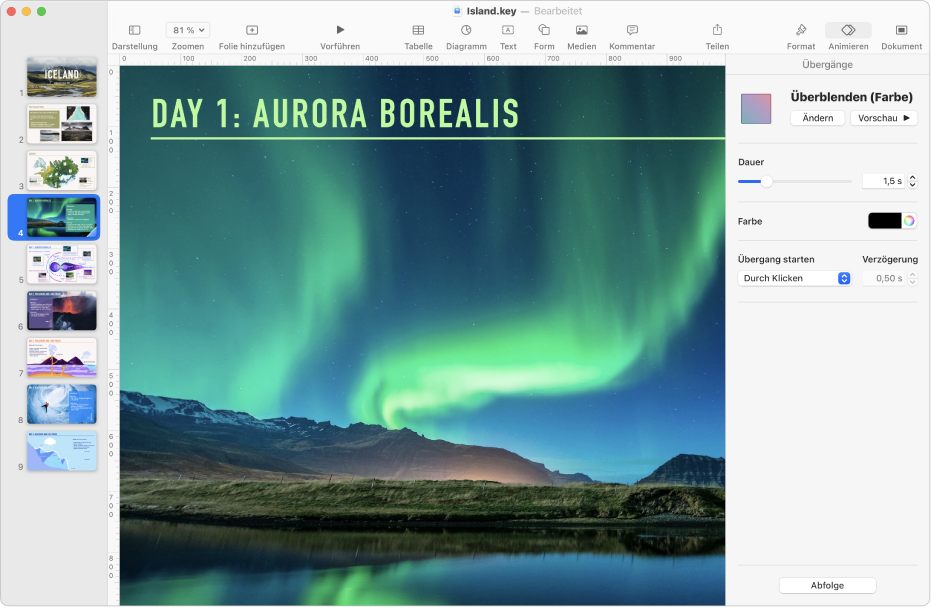Toggle the Animieren inspector panel
The image size is (931, 609).
click(848, 31)
